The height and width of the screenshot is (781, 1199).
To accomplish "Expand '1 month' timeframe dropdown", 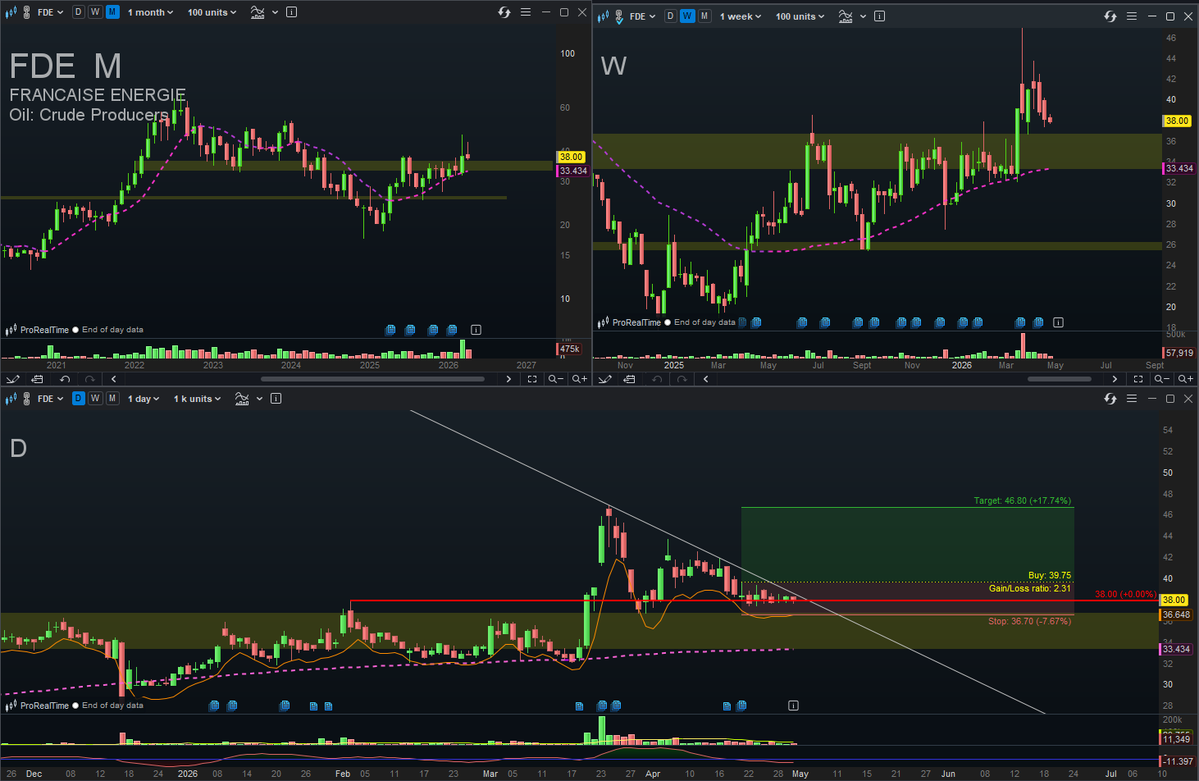I will [x=150, y=12].
